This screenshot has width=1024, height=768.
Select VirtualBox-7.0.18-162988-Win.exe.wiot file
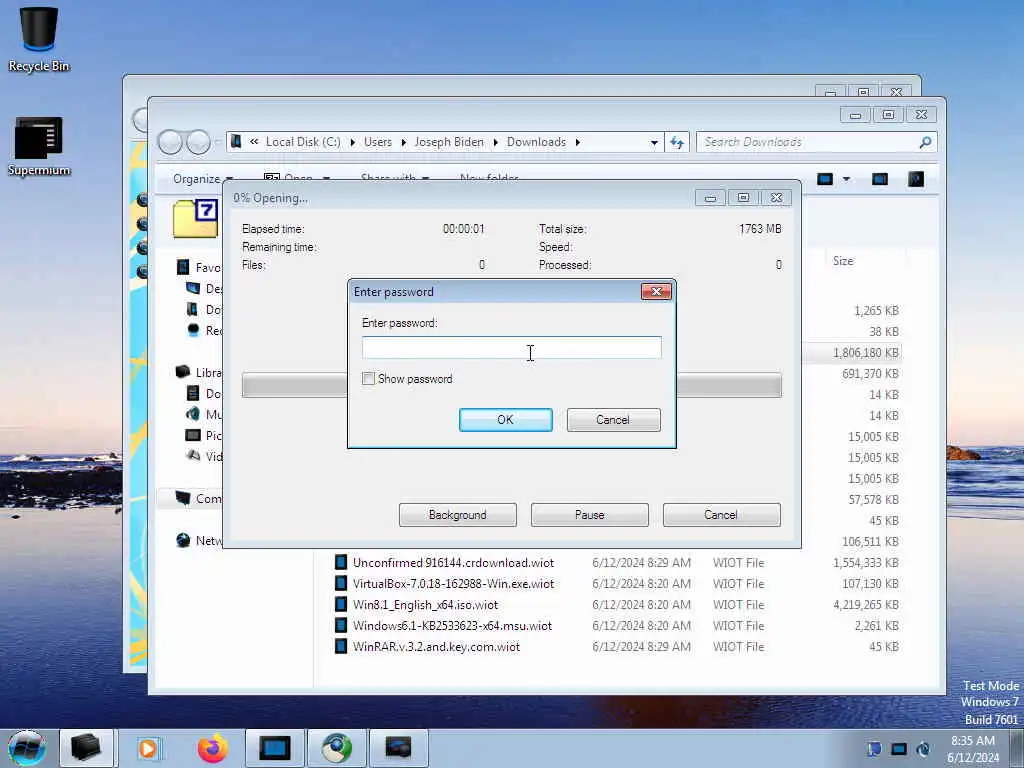tap(453, 583)
